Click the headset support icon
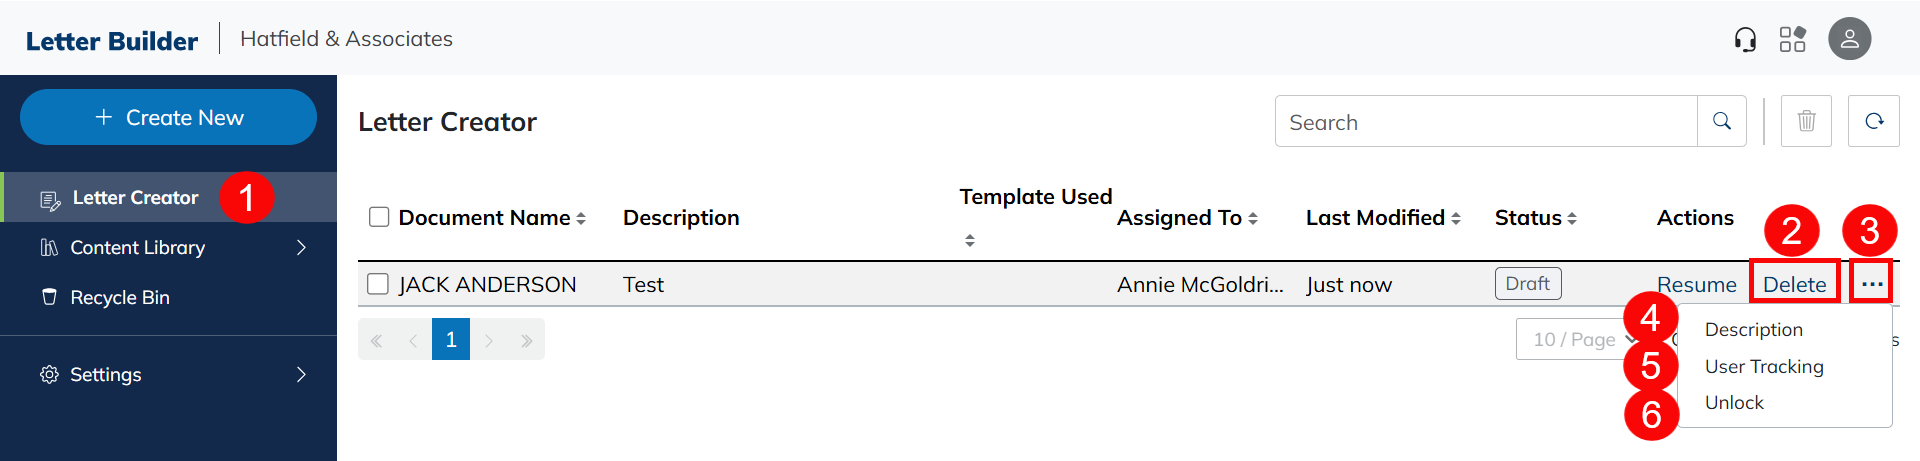This screenshot has width=1920, height=461. [1745, 39]
